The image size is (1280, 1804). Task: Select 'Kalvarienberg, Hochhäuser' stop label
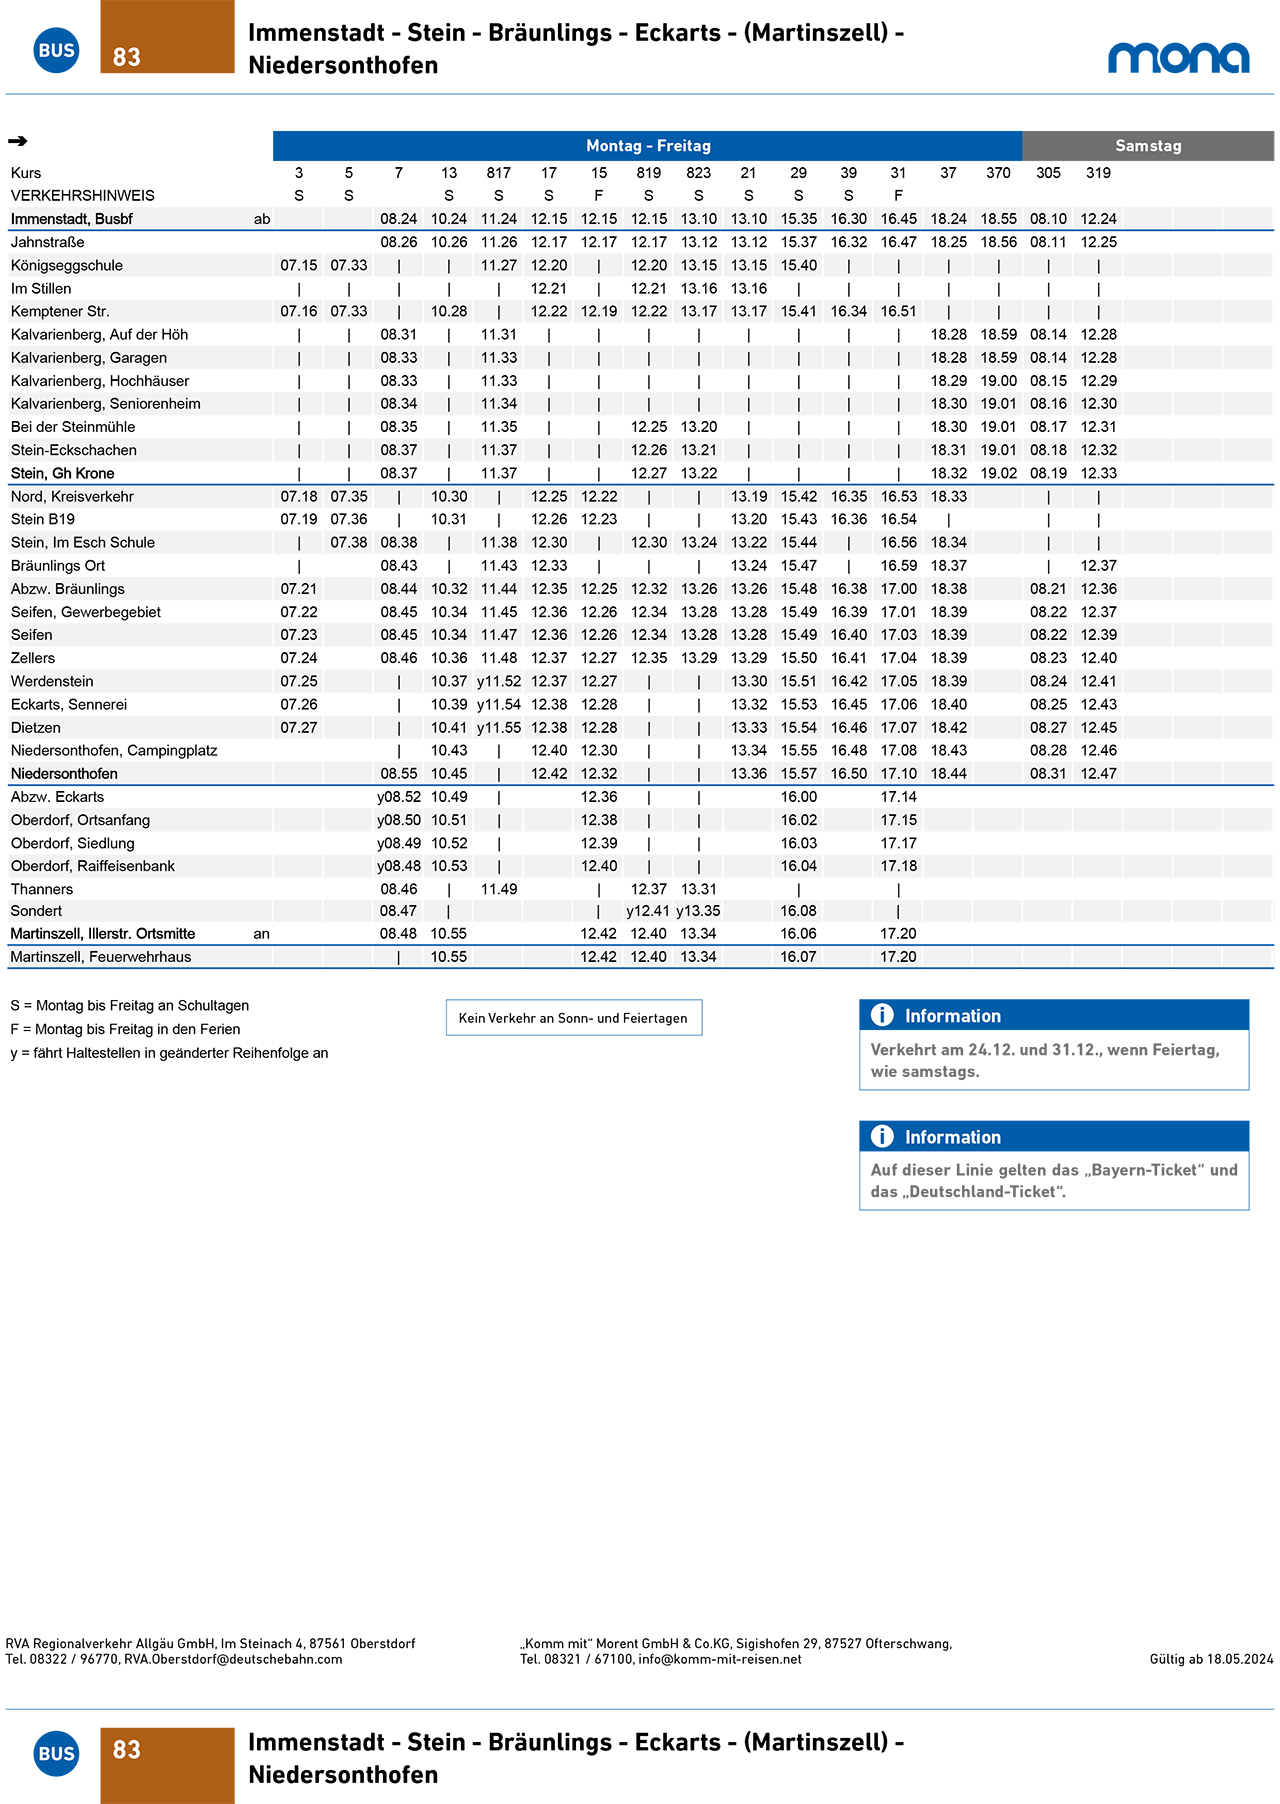click(x=100, y=380)
